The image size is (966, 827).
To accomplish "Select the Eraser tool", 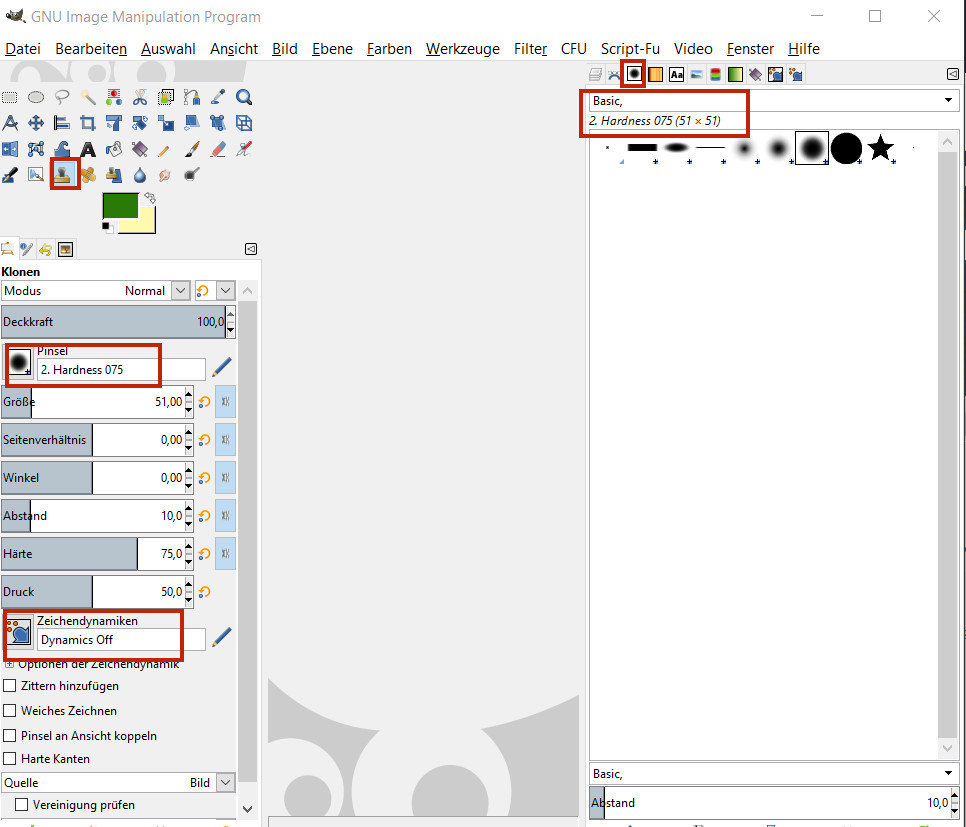I will (x=217, y=149).
